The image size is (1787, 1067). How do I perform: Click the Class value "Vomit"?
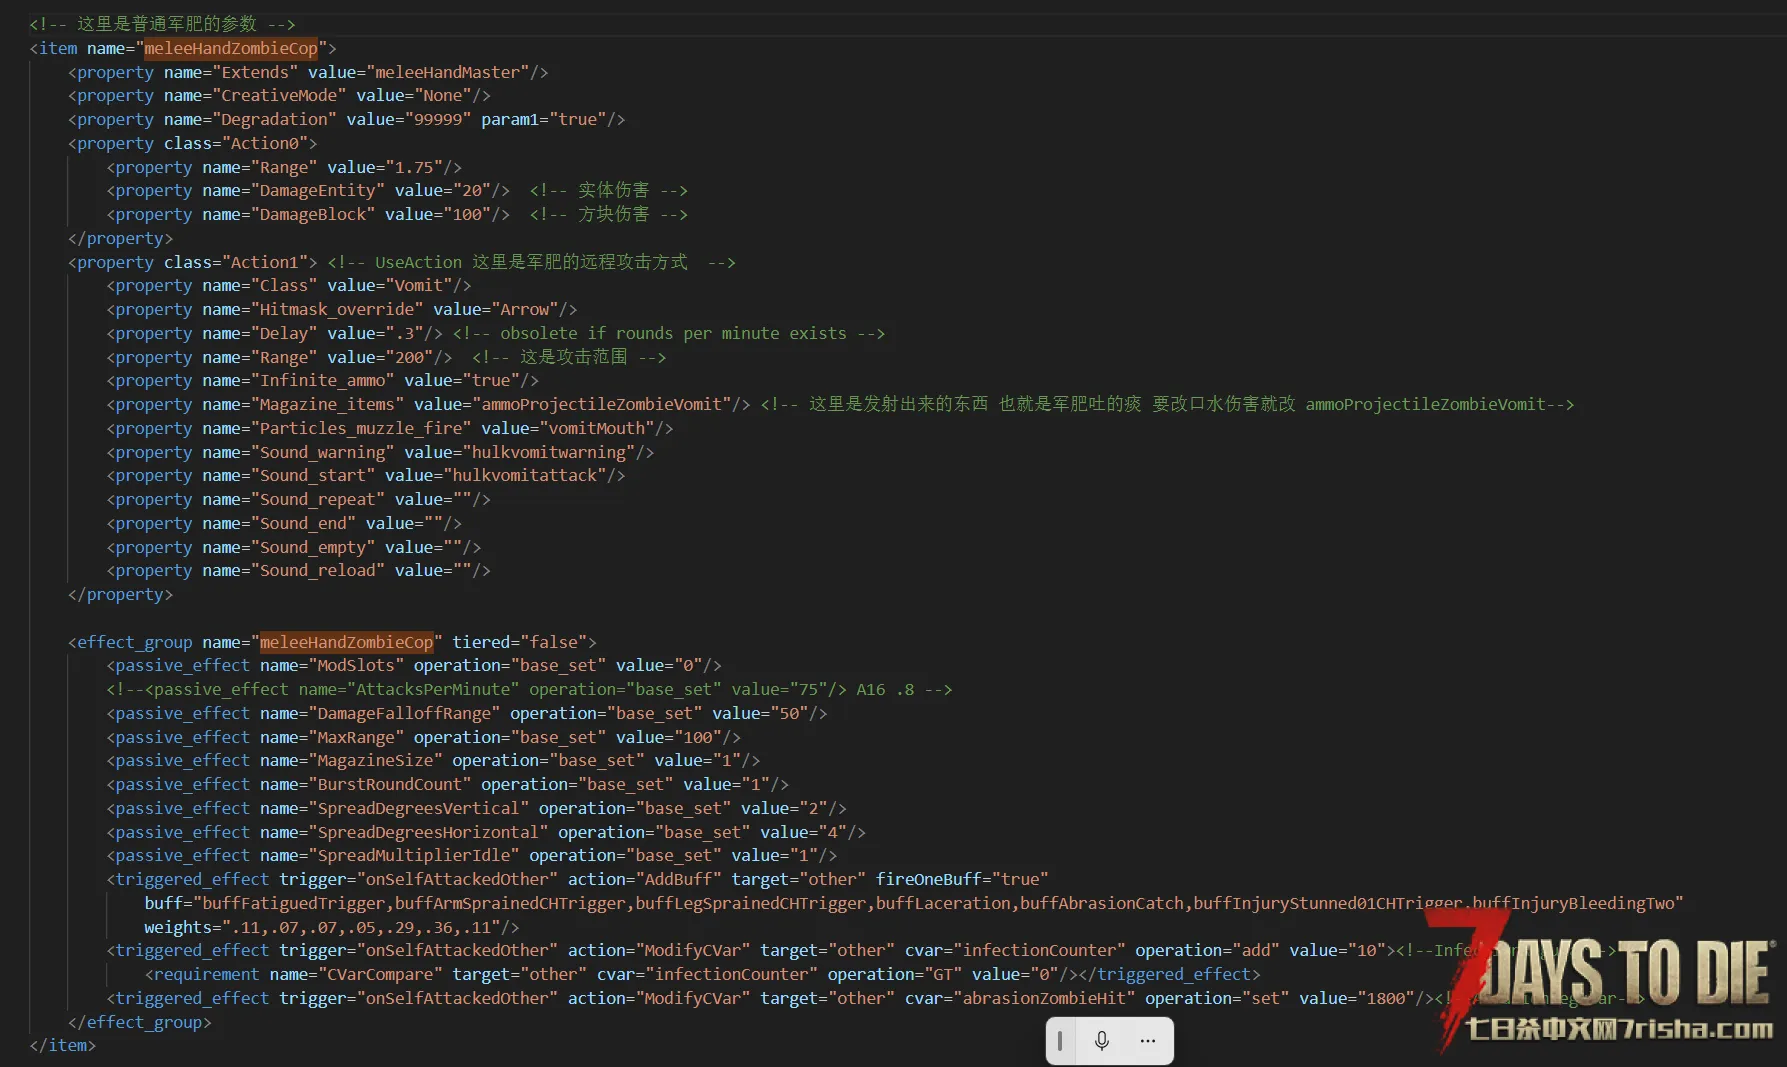coord(418,286)
